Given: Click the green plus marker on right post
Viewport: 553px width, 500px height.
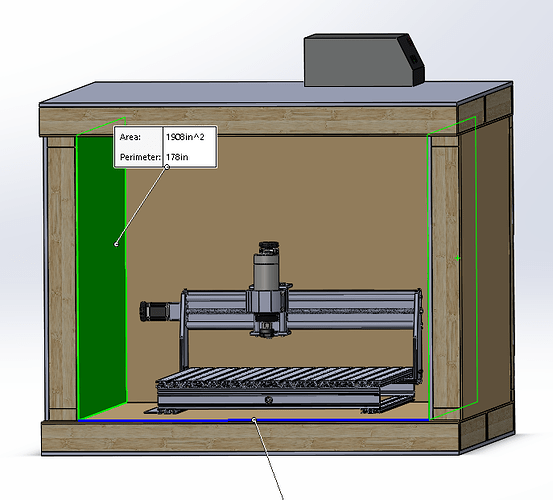Looking at the screenshot, I should tap(457, 258).
